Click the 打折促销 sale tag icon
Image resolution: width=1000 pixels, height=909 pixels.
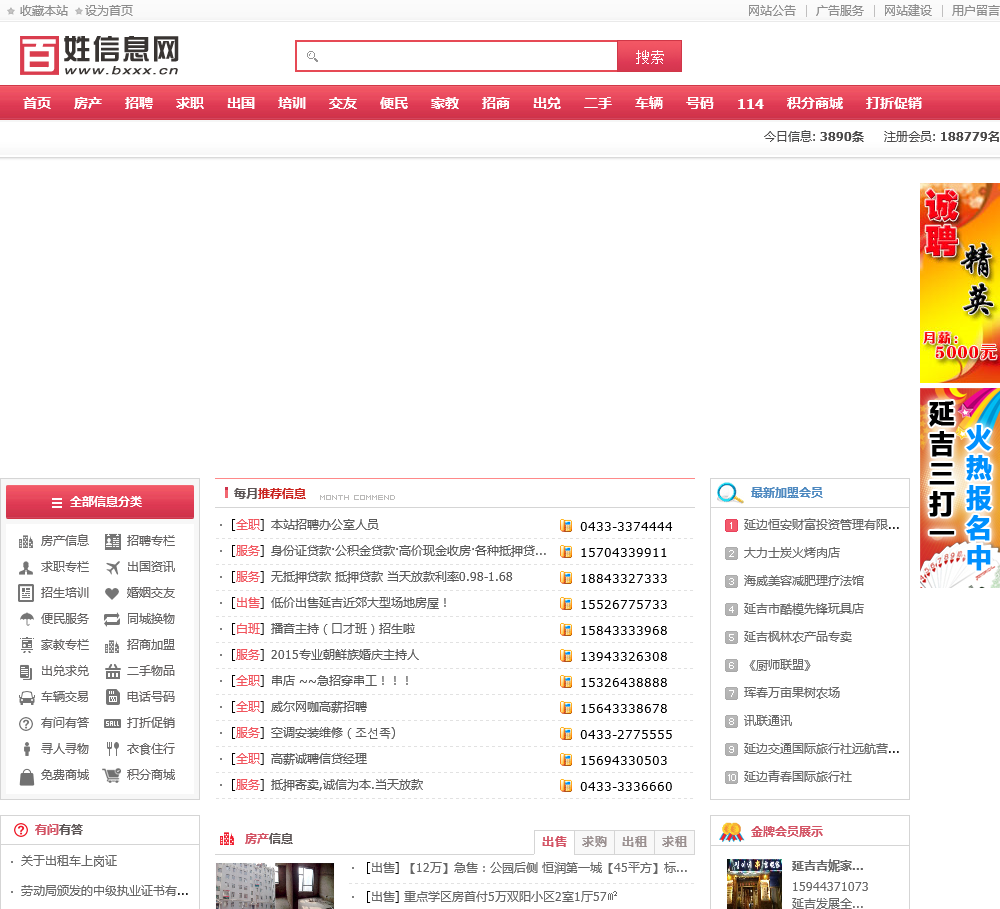click(112, 723)
